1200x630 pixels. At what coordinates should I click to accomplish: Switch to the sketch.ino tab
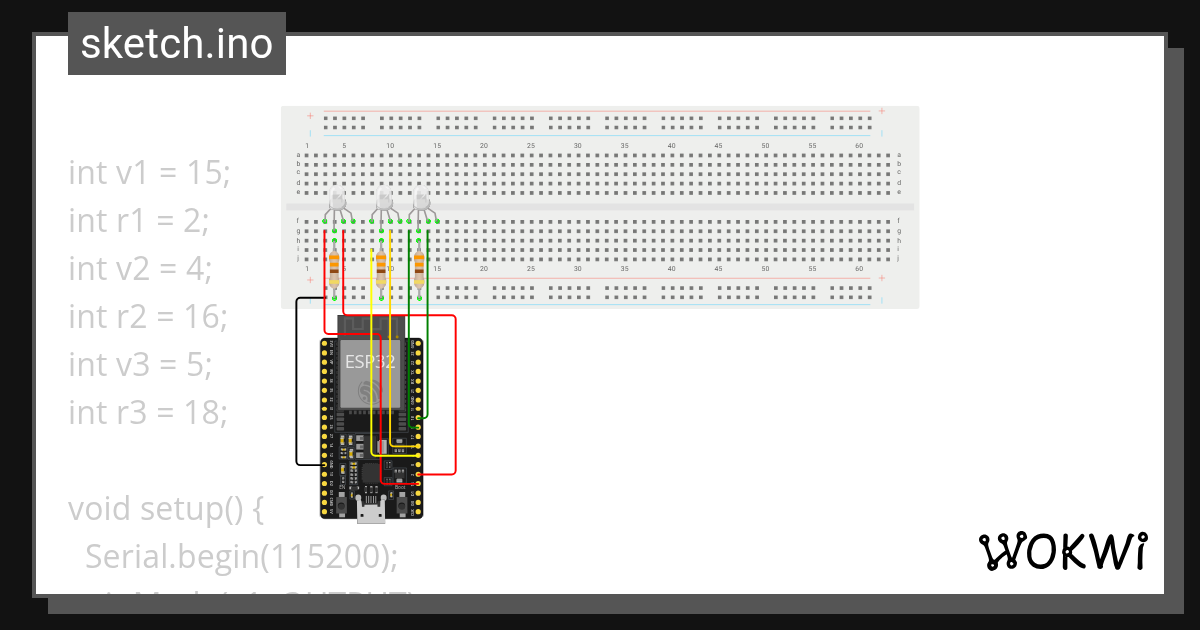click(x=176, y=43)
